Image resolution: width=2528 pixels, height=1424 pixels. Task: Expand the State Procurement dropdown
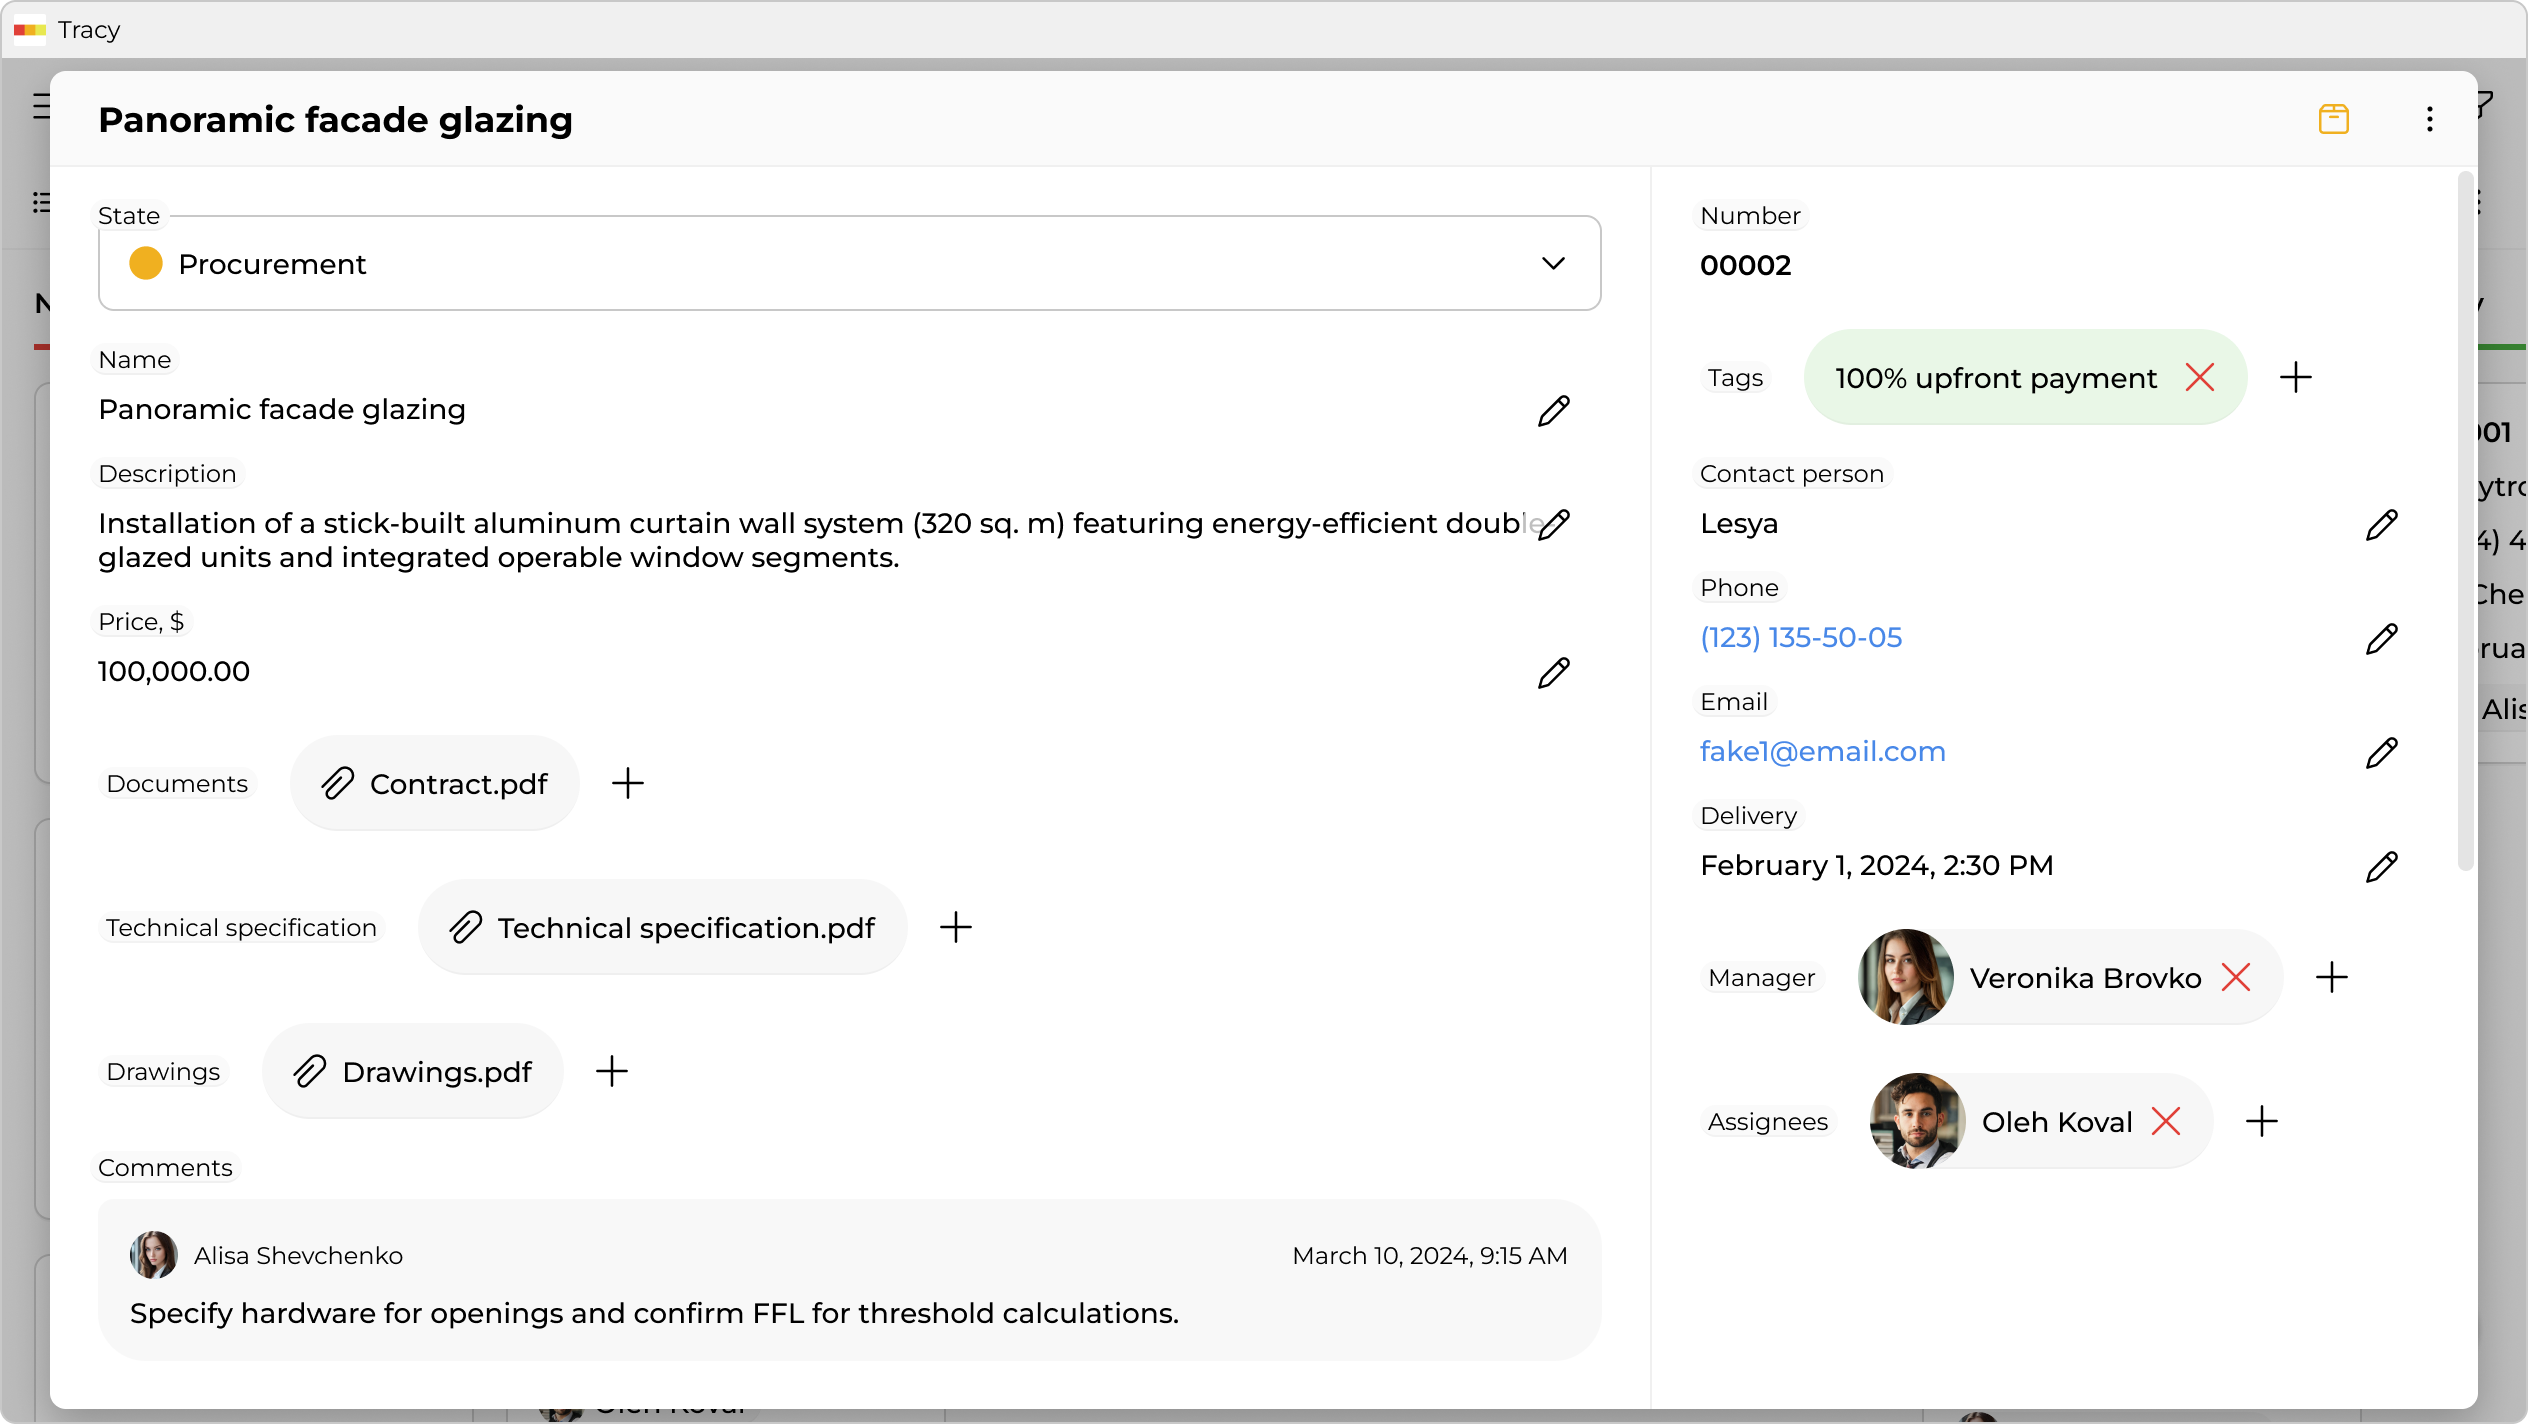coord(1552,264)
